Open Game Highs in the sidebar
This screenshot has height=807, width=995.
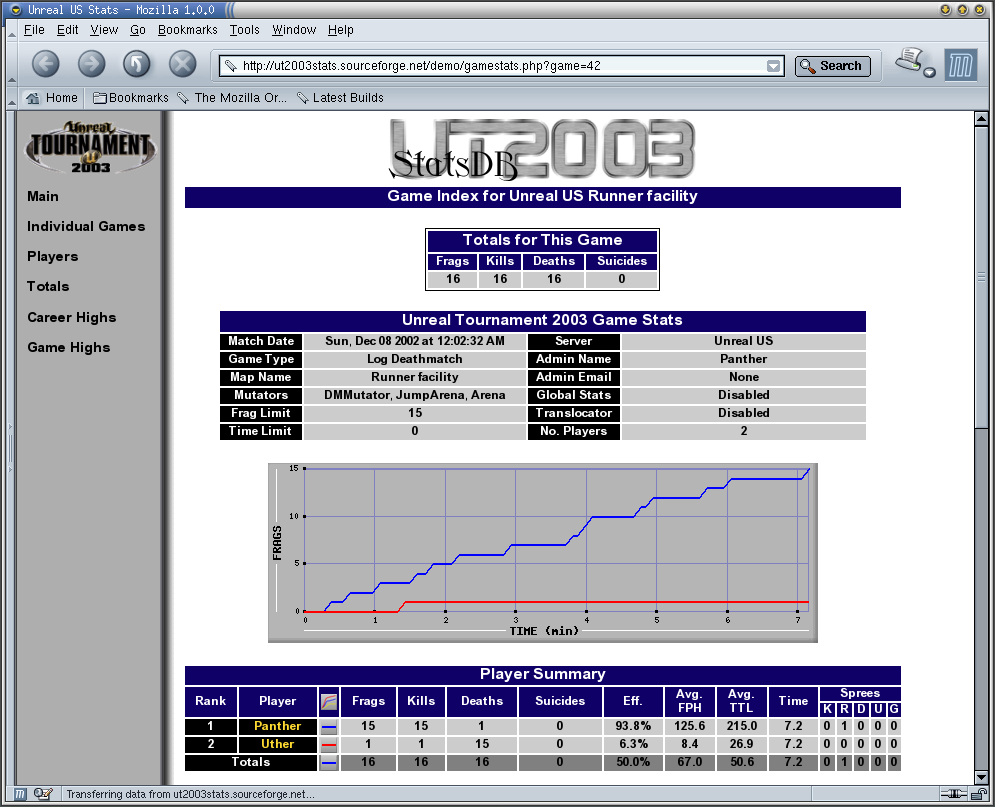click(69, 348)
